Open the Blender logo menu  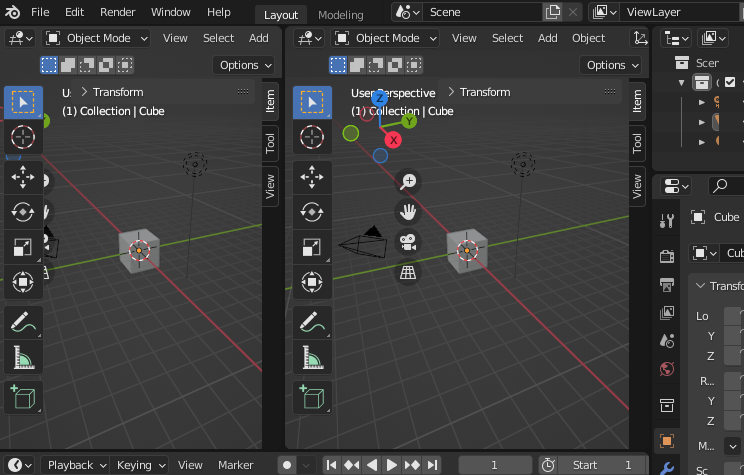click(12, 12)
